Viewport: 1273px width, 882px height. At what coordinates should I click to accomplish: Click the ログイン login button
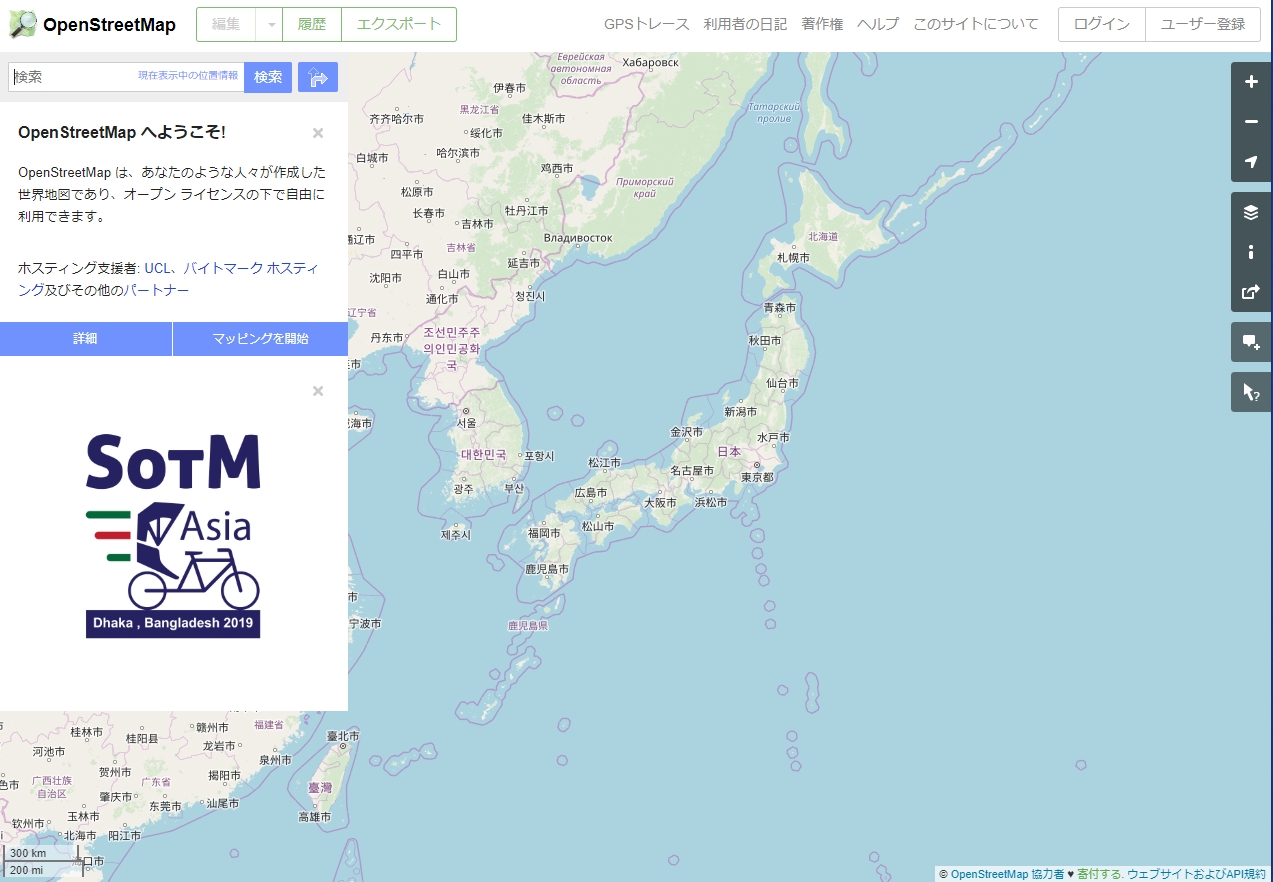point(1102,24)
